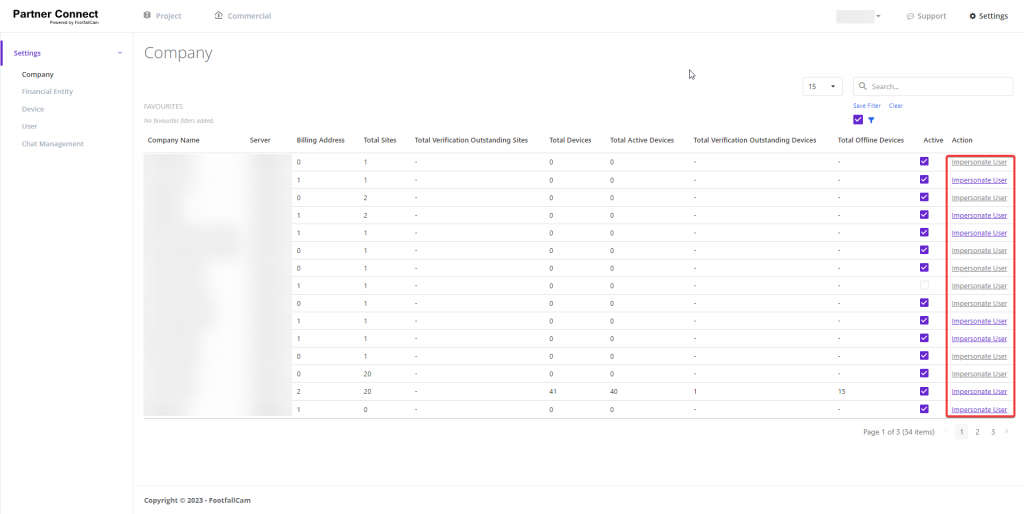The image size is (1024, 514).
Task: Enable the unchecked Active checkbox in the table
Action: [924, 285]
